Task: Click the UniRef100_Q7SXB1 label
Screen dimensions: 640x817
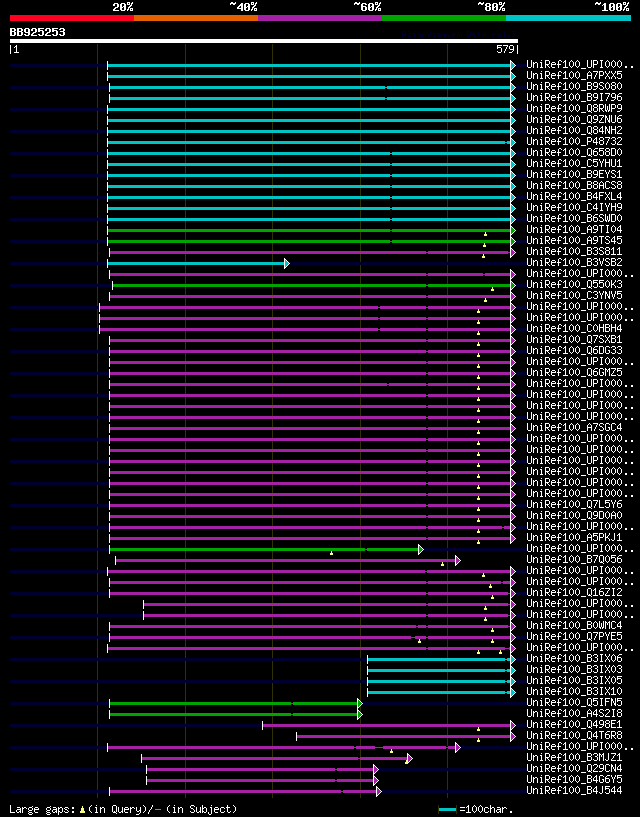Action: tap(574, 339)
